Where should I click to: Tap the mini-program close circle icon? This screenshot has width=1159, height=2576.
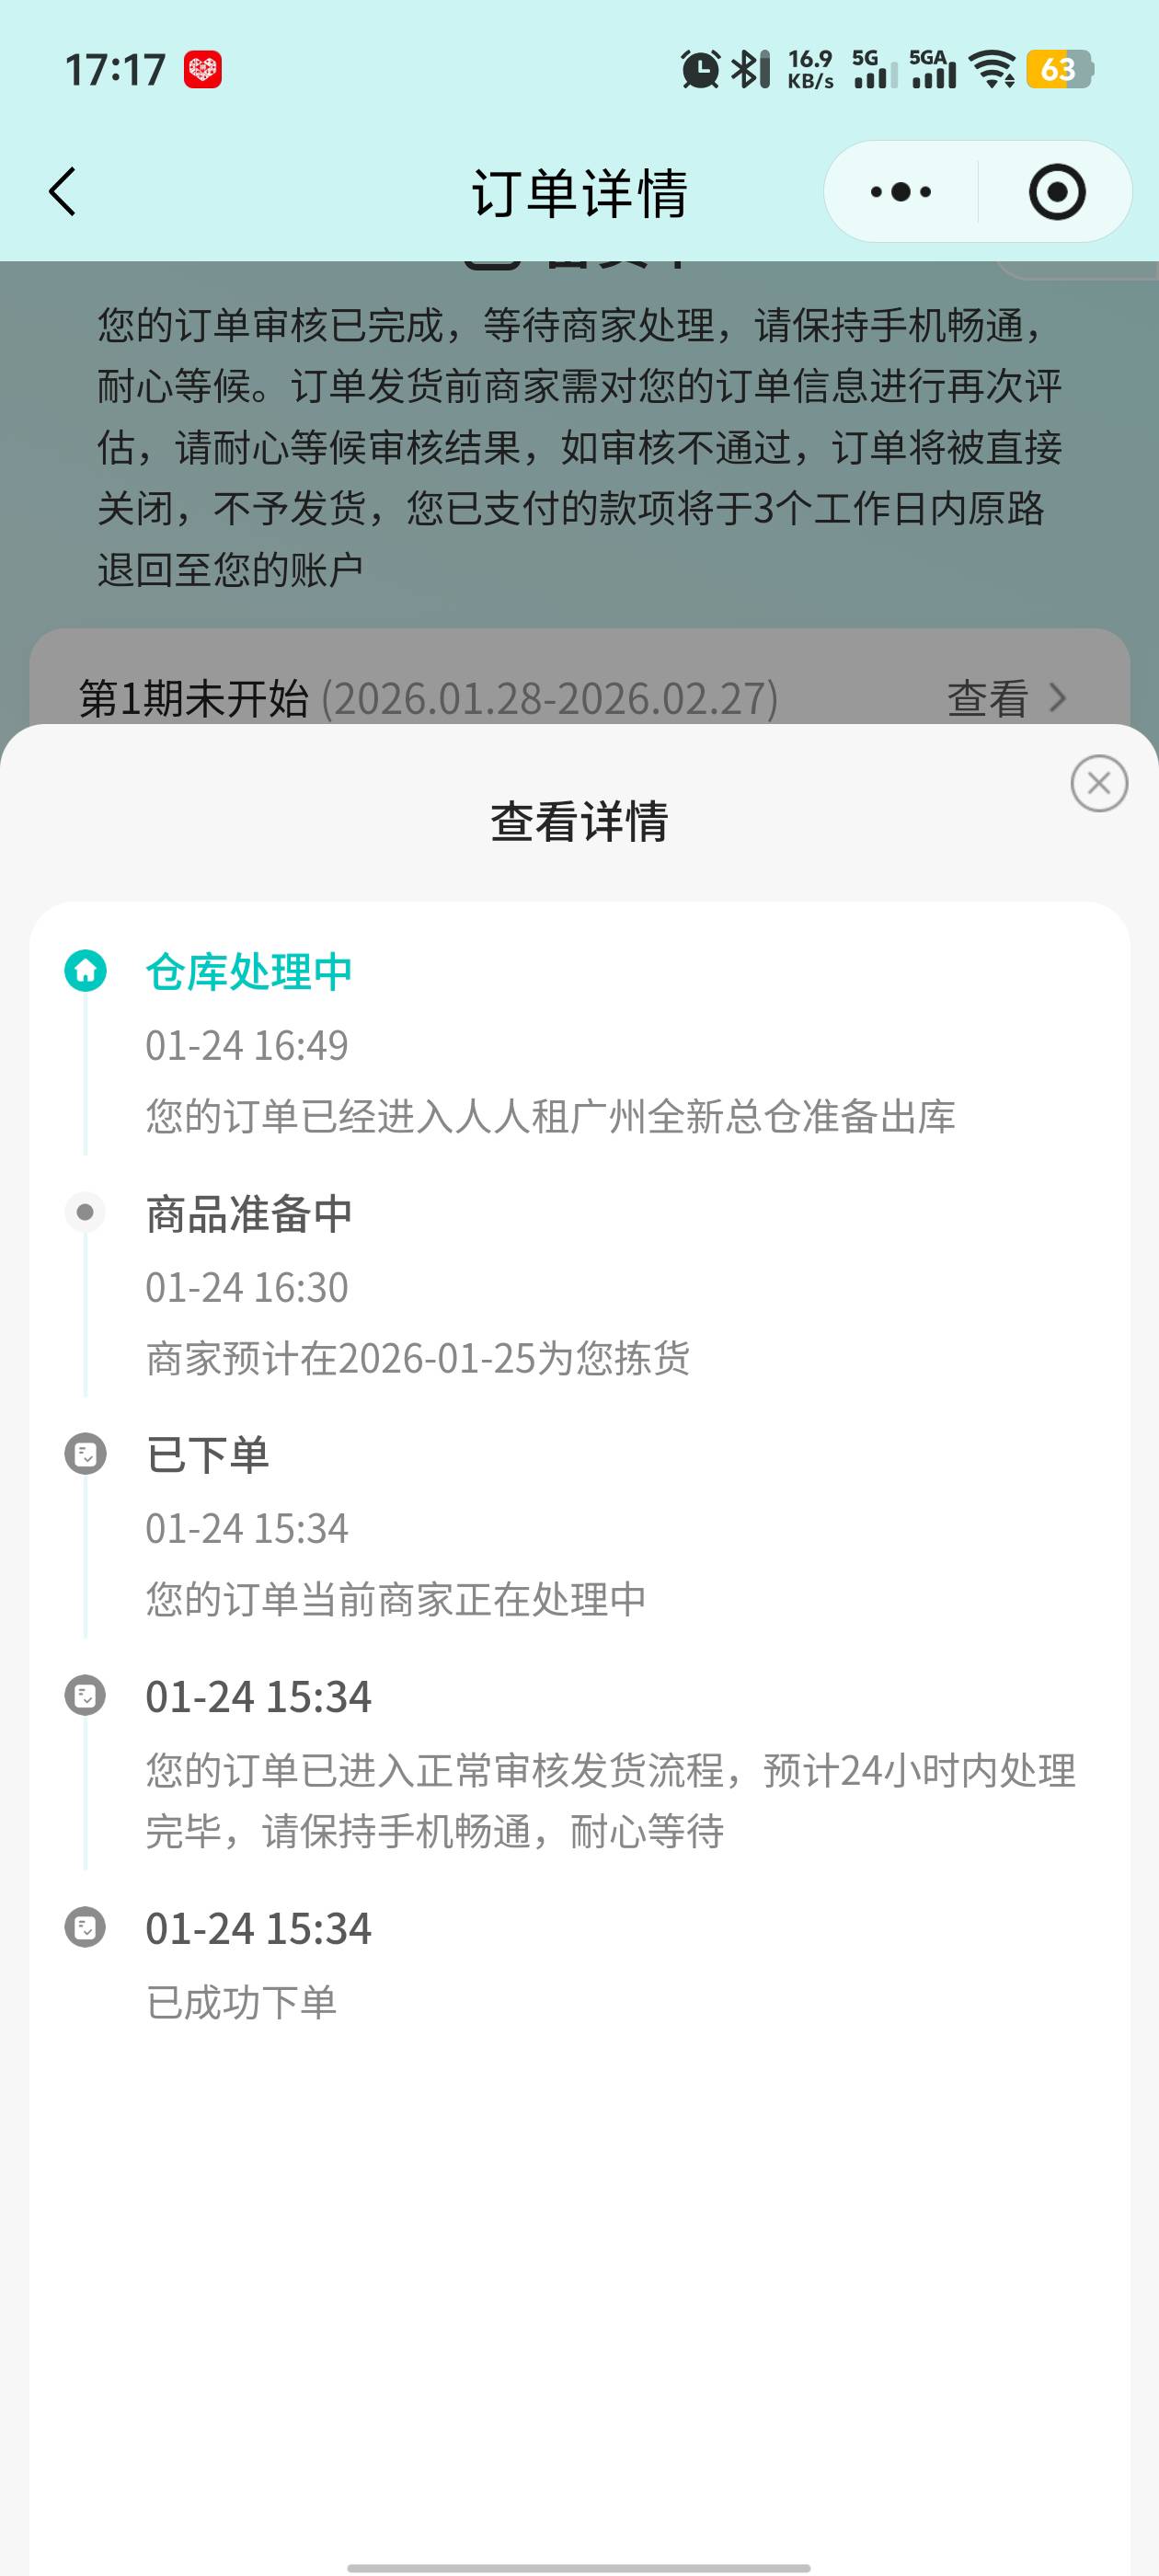1056,191
